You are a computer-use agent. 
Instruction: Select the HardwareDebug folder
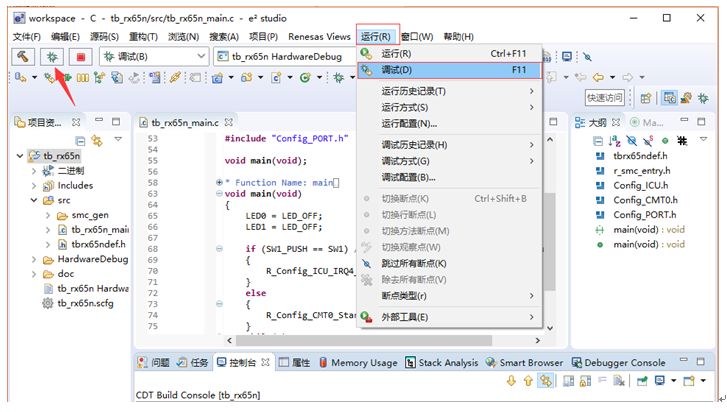[92, 259]
